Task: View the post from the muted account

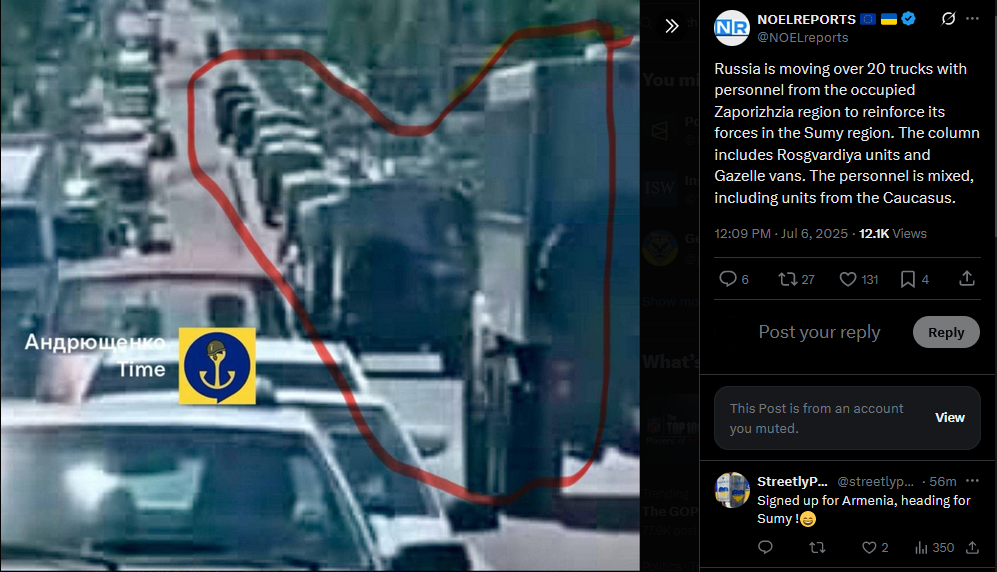Action: 949,418
